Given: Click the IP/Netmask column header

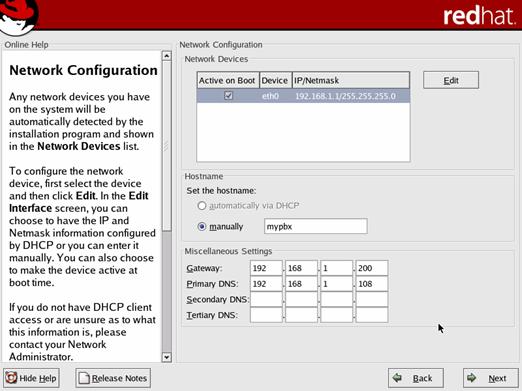Looking at the screenshot, I should point(351,80).
